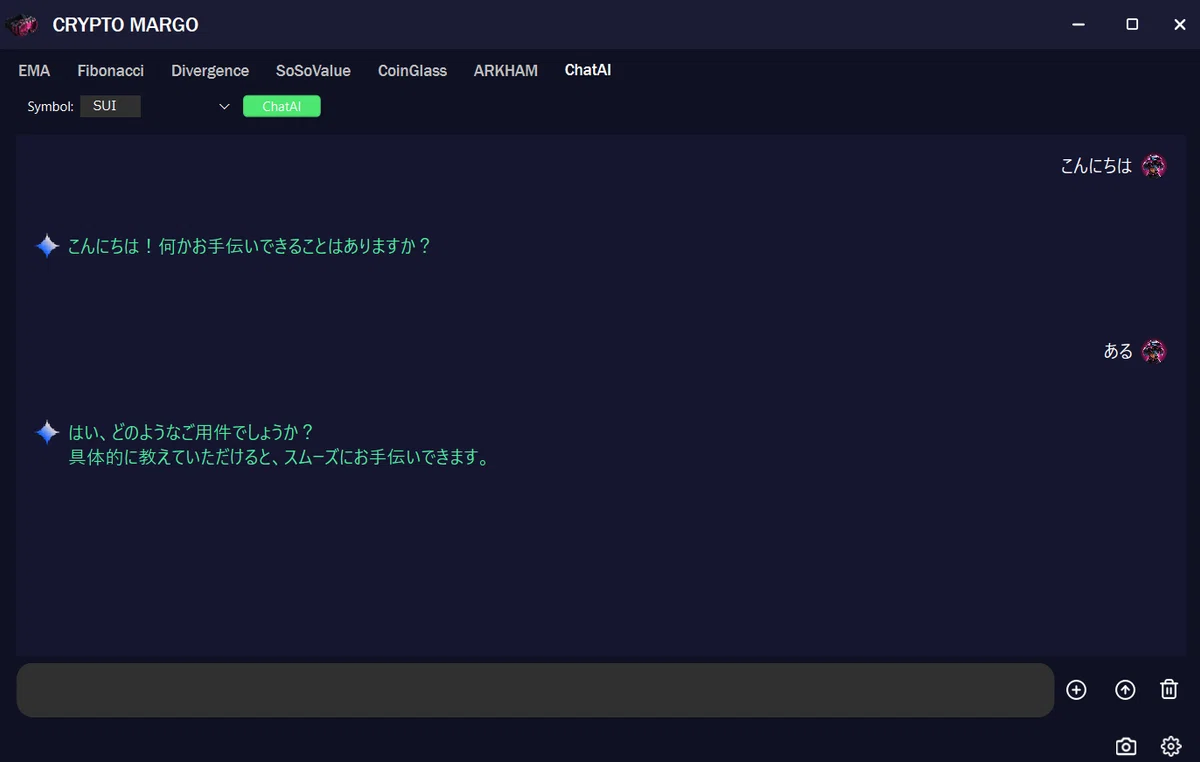Click the Crypto Margo app logo

click(x=22, y=25)
